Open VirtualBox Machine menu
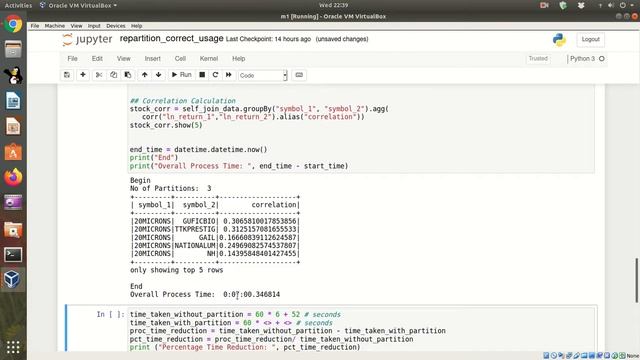 (x=55, y=26)
